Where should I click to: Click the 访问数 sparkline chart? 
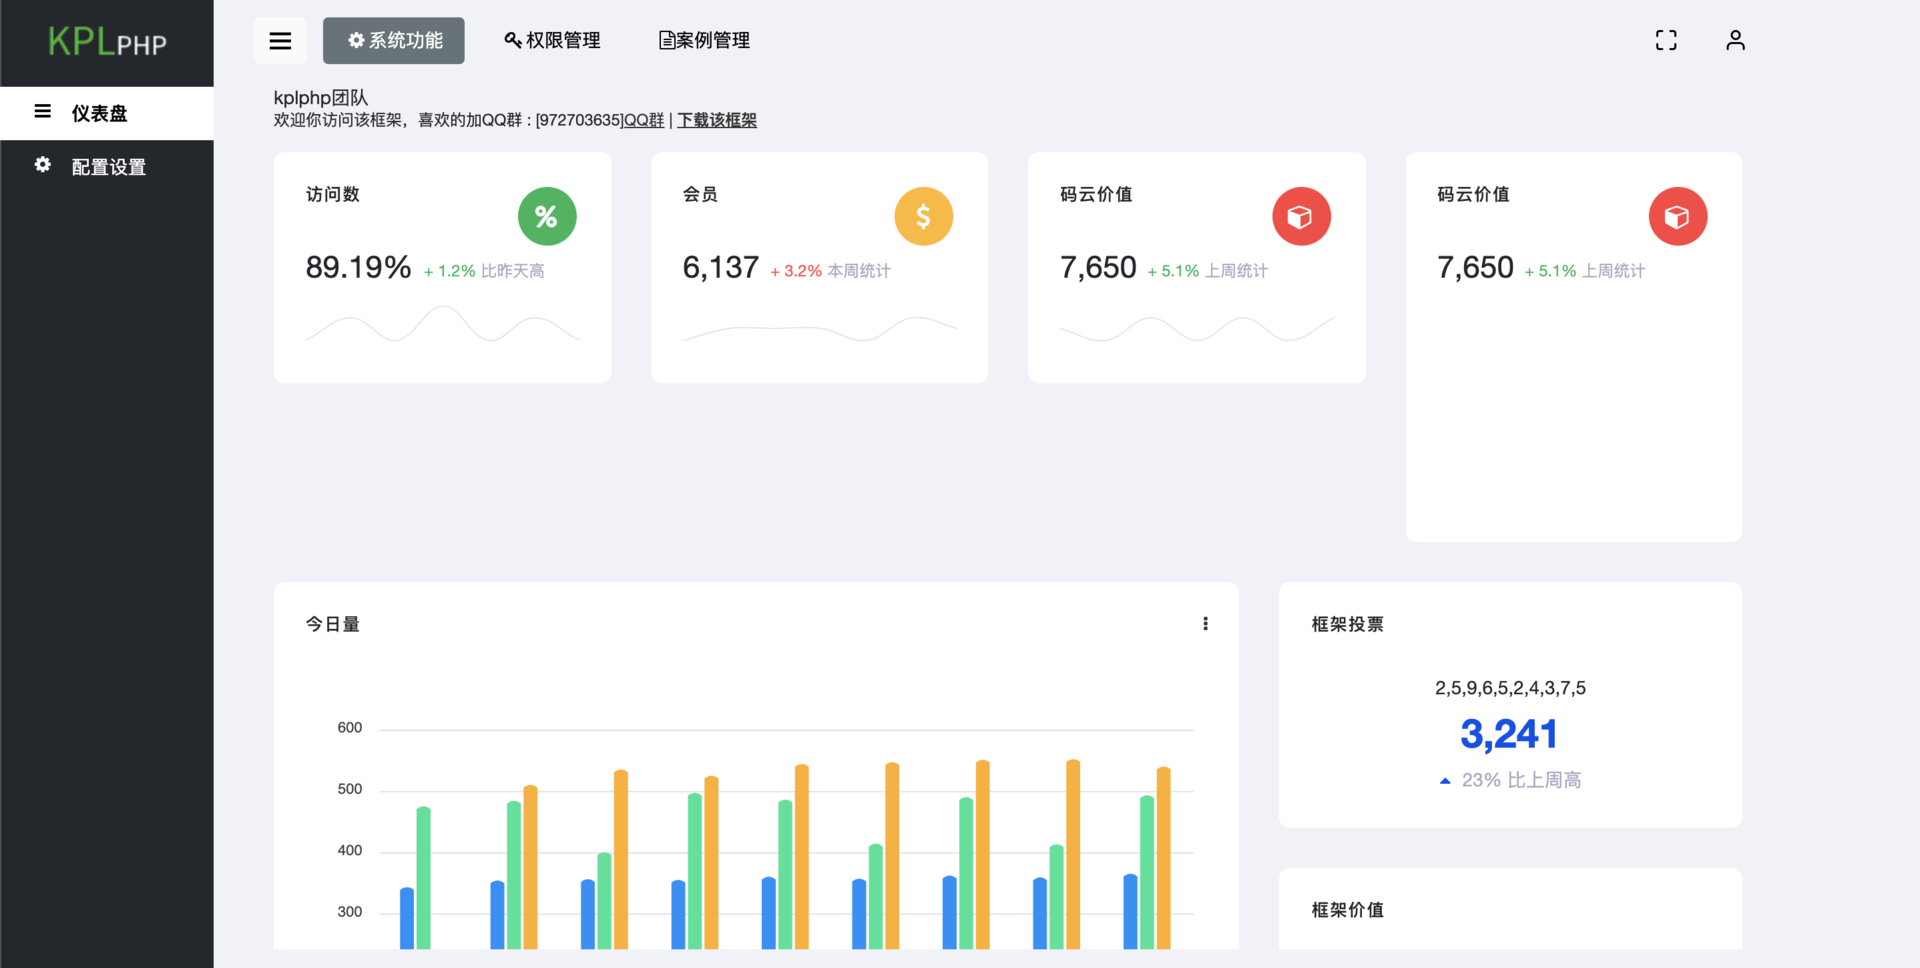[x=442, y=325]
